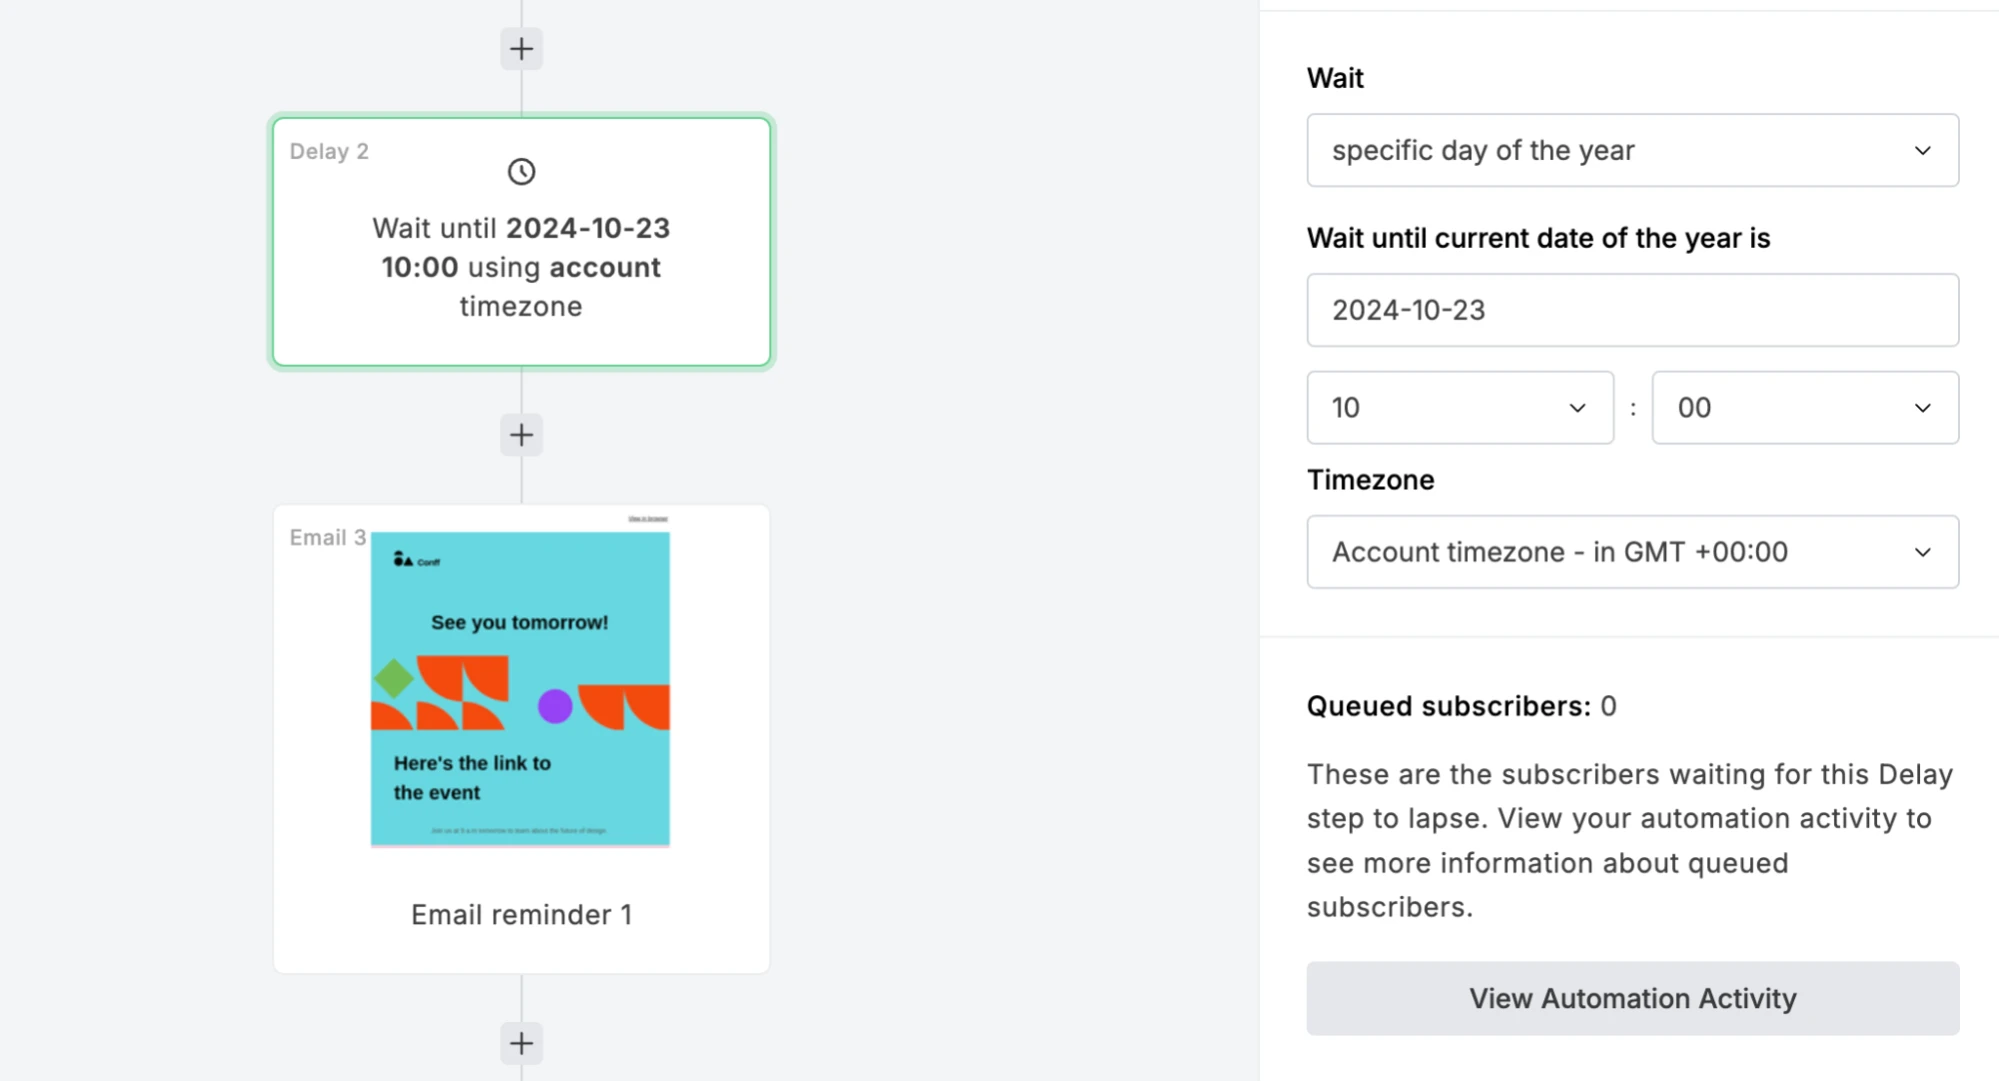Click the Delay 2 step label
The image size is (1999, 1081).
(x=329, y=151)
